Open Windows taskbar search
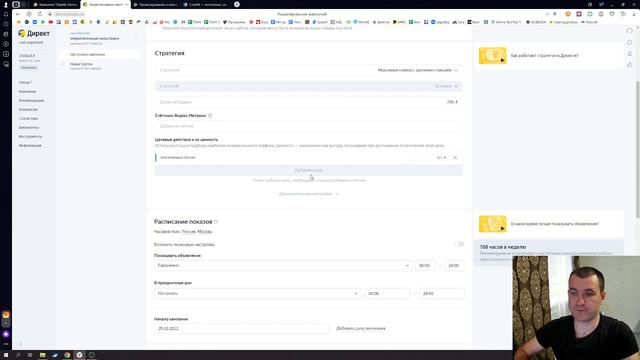This screenshot has height=360, width=640. [x=18, y=355]
